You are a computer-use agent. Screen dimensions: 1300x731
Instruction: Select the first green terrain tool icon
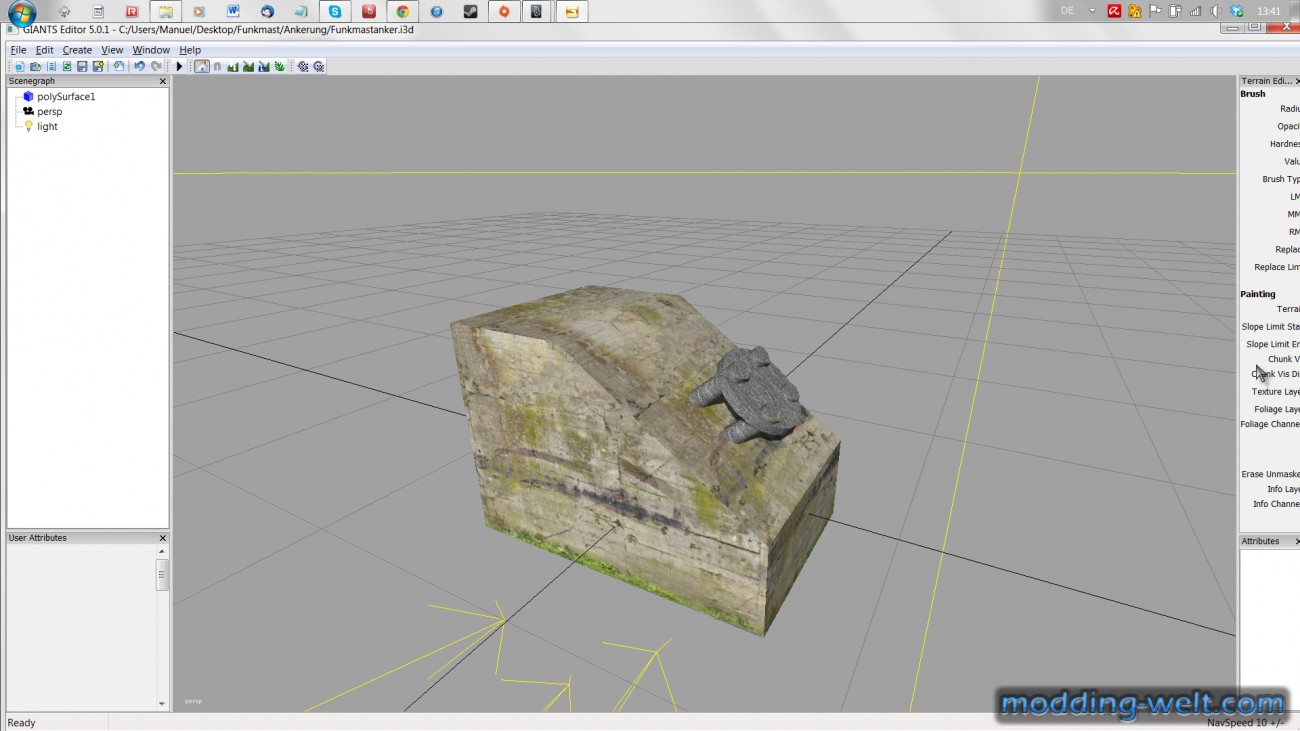(x=232, y=67)
